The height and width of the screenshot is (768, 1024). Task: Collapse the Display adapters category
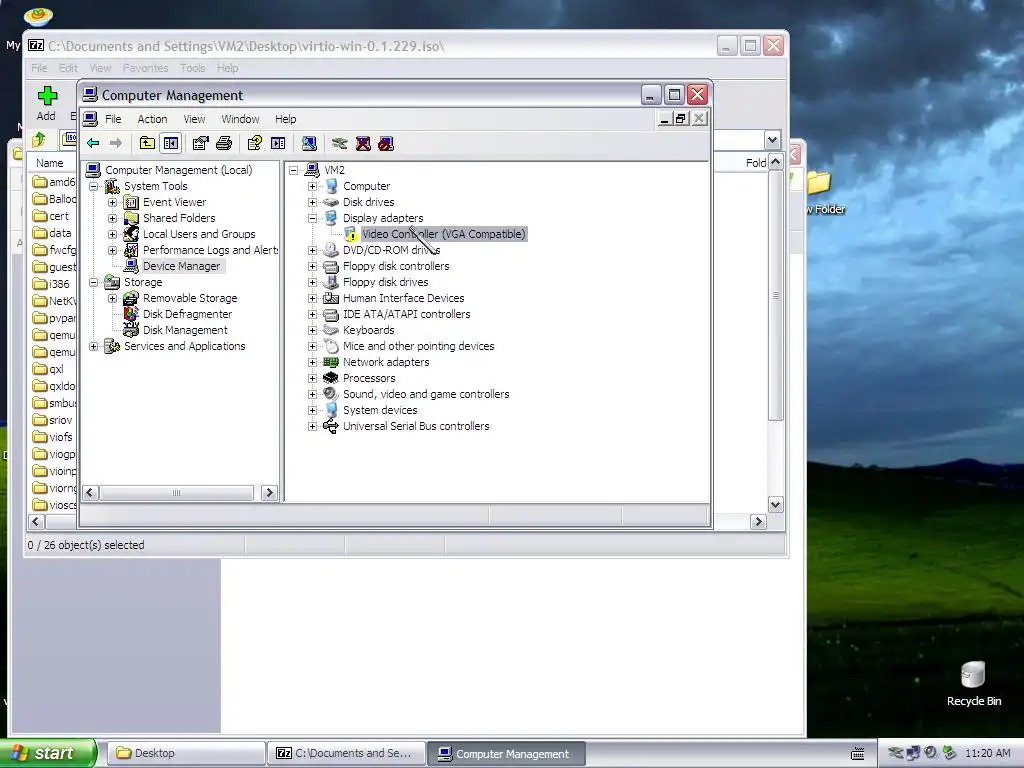[312, 218]
